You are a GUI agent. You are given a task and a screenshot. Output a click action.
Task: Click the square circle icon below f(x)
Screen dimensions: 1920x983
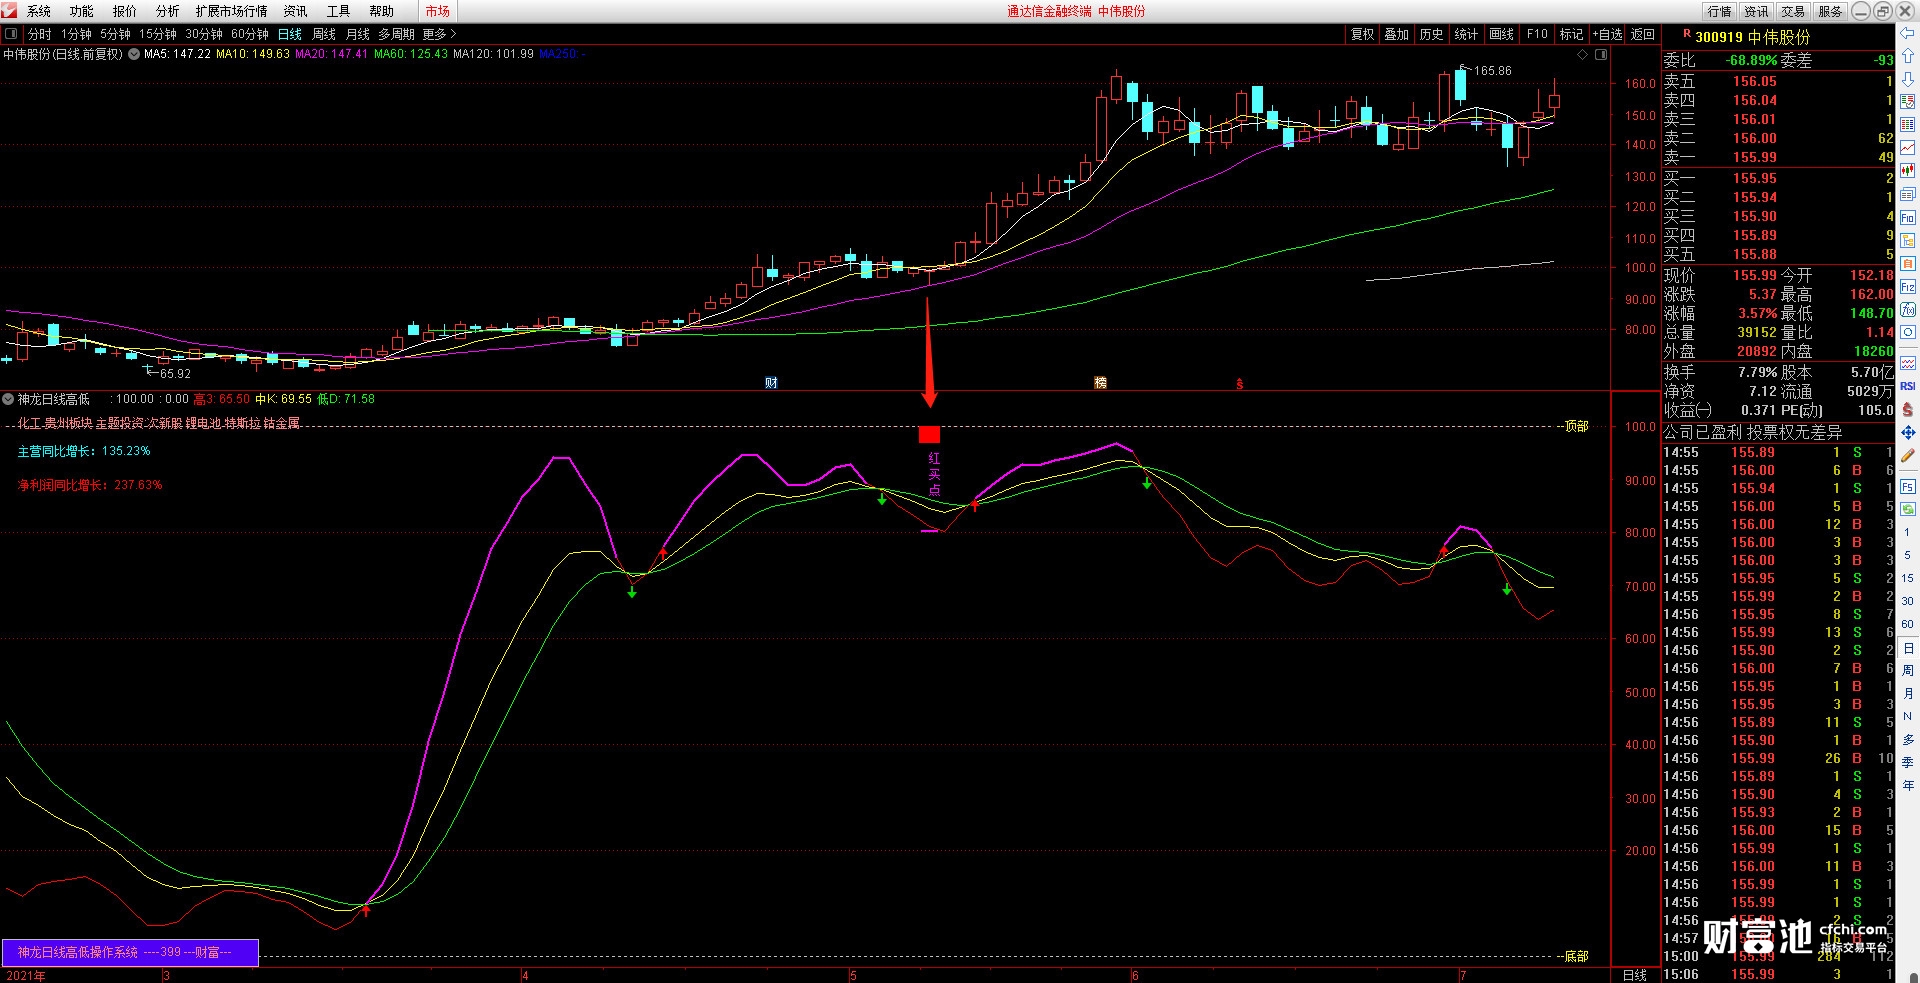(1908, 332)
